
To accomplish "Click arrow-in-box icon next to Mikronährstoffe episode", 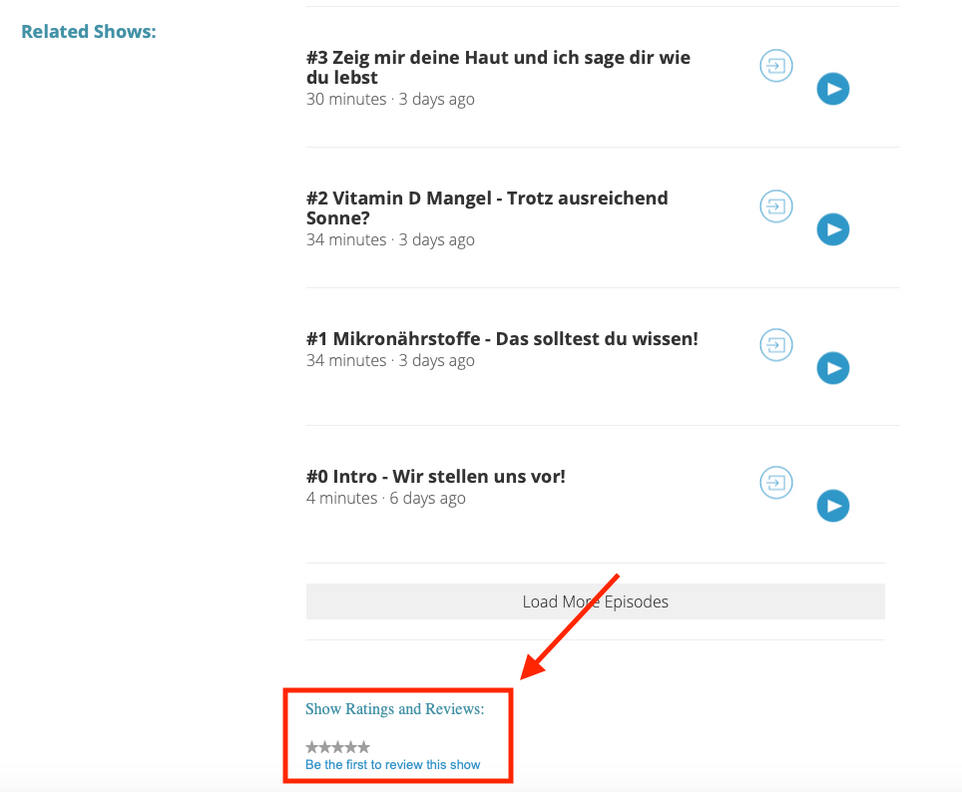I will point(776,345).
